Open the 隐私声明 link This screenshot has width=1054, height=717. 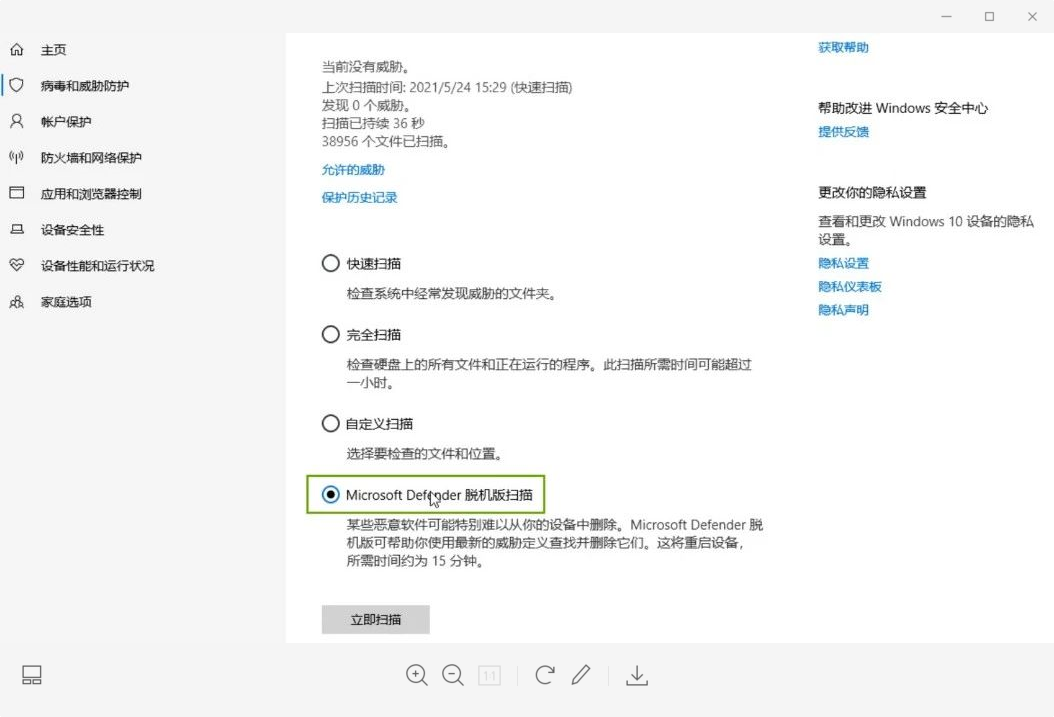(x=843, y=310)
